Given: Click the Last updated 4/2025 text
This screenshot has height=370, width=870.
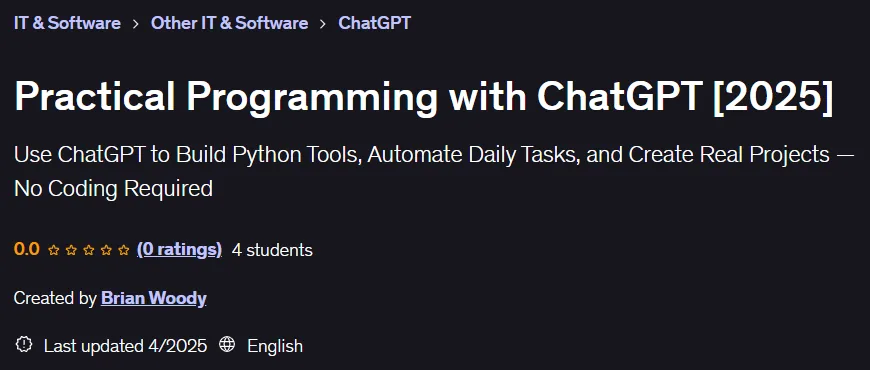Looking at the screenshot, I should click(x=125, y=346).
